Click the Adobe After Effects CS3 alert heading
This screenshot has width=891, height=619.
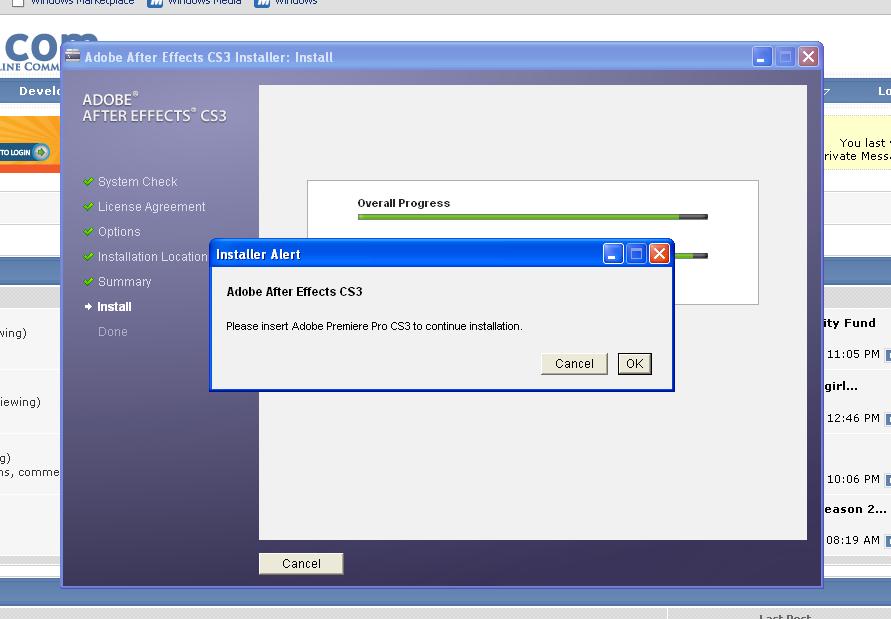tap(294, 292)
